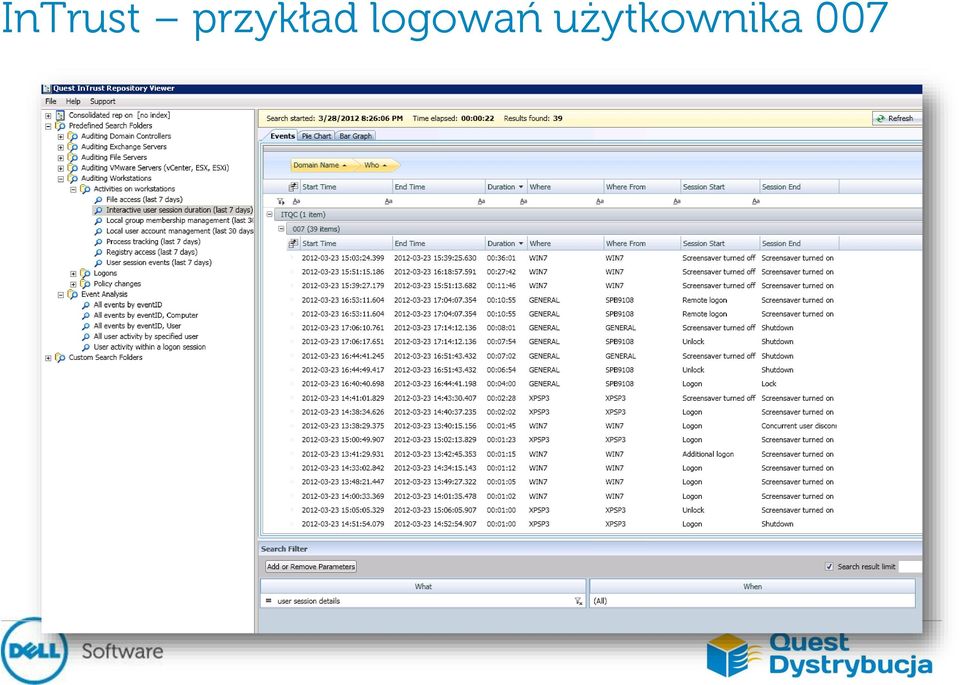Screen dimensions: 960x685
Task: Click the Policy changes folder icon
Action: [x=85, y=284]
